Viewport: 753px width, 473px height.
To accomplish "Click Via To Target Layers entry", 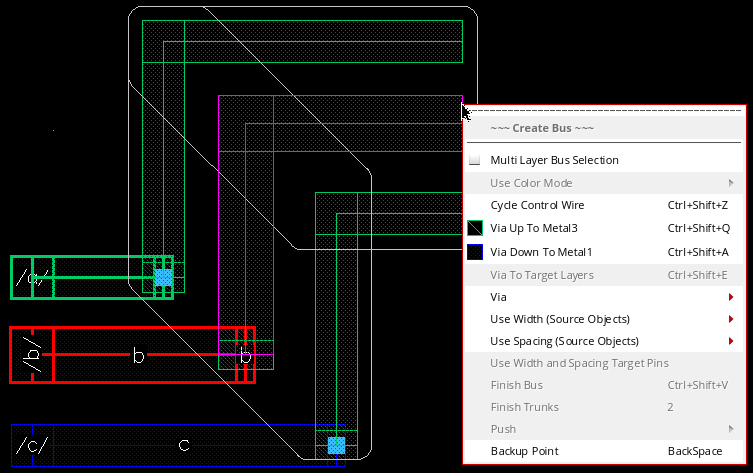I will (541, 275).
